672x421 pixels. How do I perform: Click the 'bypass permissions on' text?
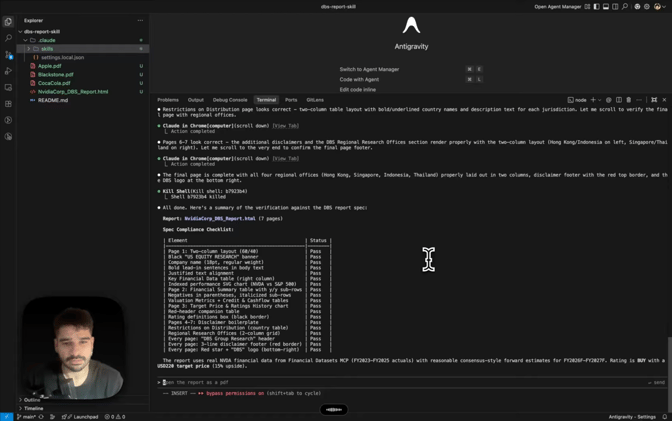pyautogui.click(x=235, y=393)
